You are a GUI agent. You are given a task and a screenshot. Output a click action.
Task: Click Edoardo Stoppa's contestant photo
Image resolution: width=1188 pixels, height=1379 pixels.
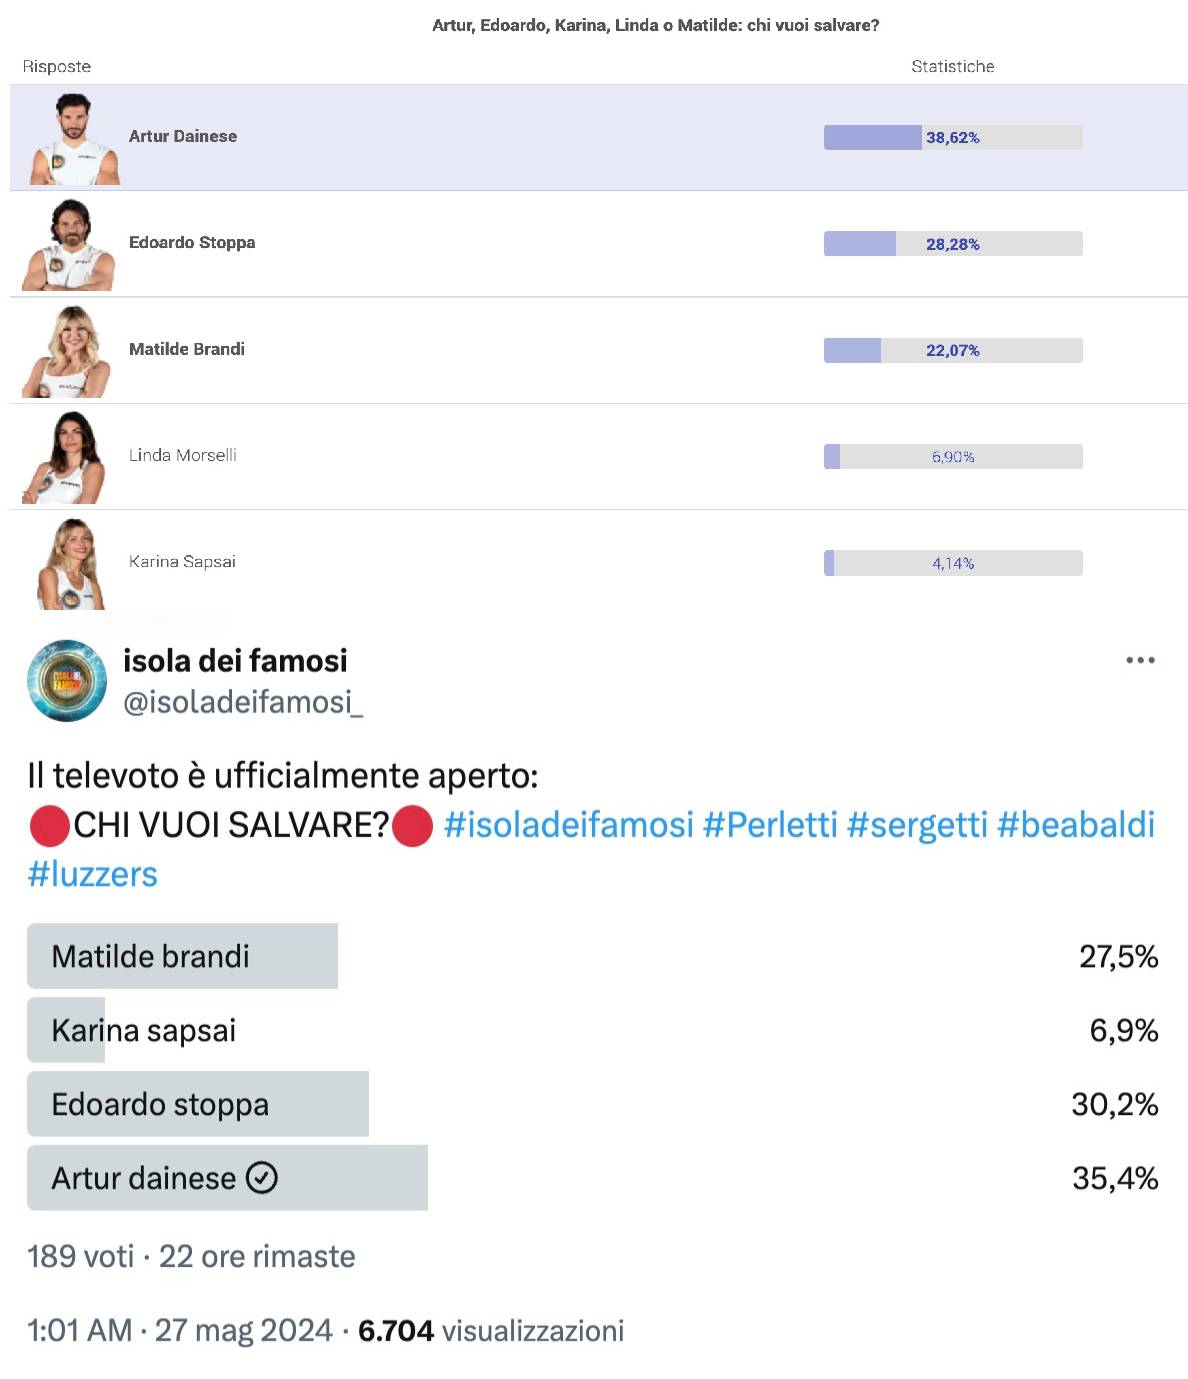coord(69,245)
